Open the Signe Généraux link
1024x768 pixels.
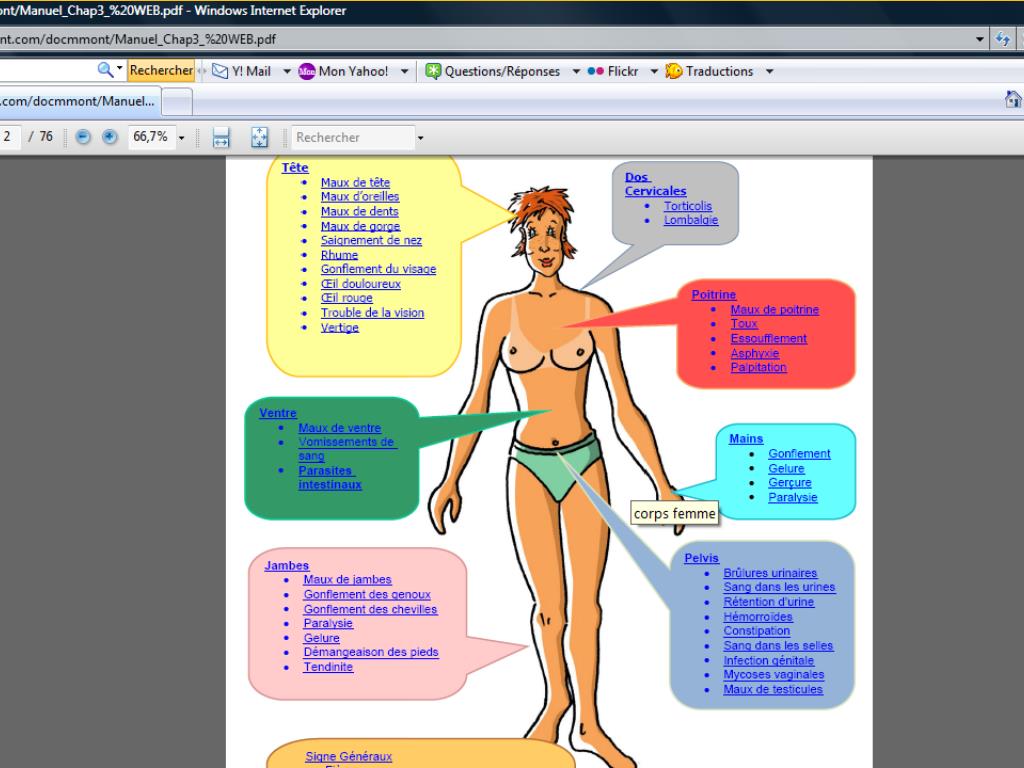coord(349,757)
